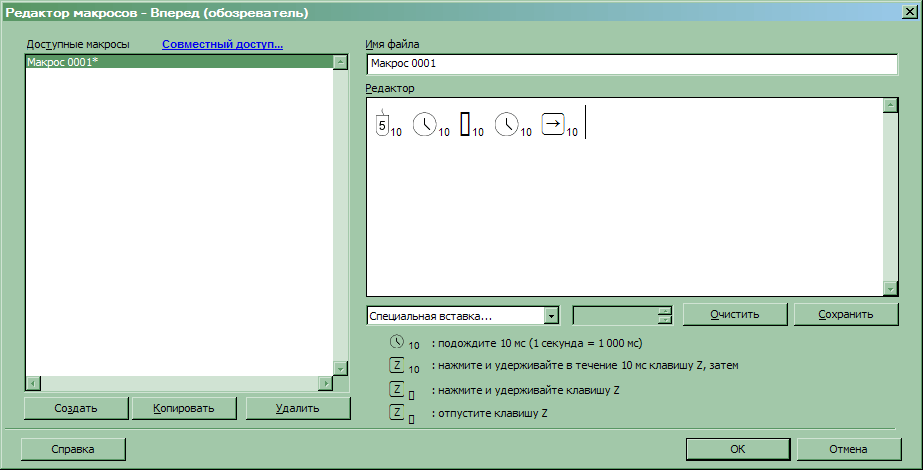Screen dimensions: 923x470
Task: Select the first clock delay icon in editor
Action: click(x=424, y=124)
